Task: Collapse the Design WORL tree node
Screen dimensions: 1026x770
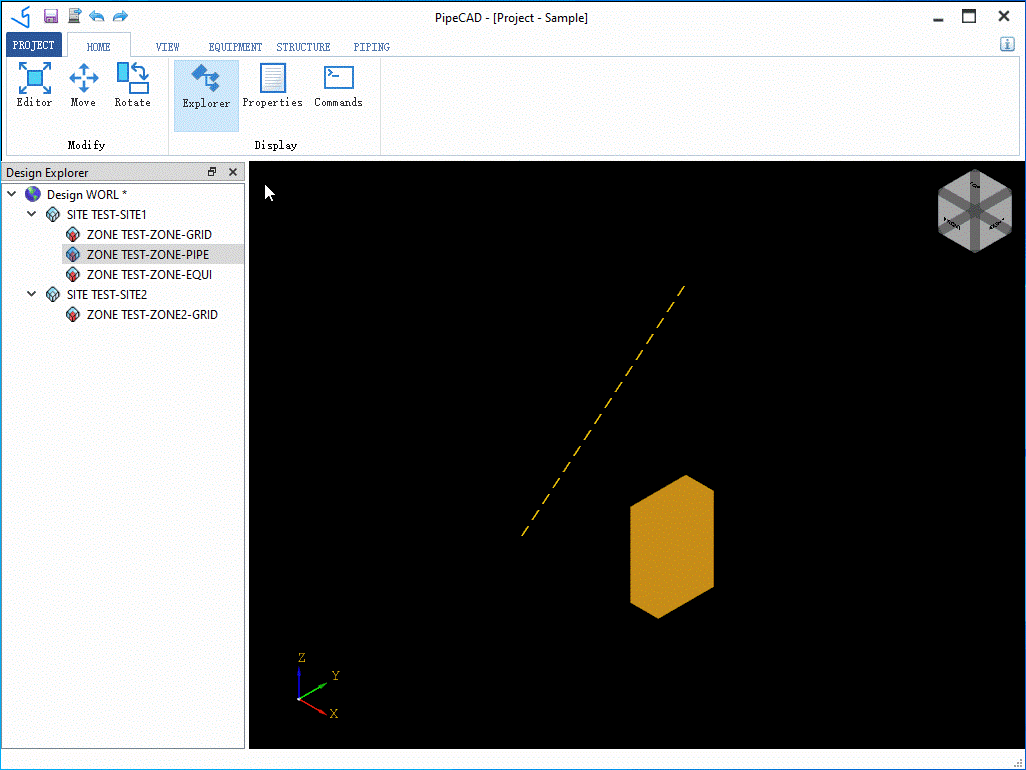Action: [12, 194]
